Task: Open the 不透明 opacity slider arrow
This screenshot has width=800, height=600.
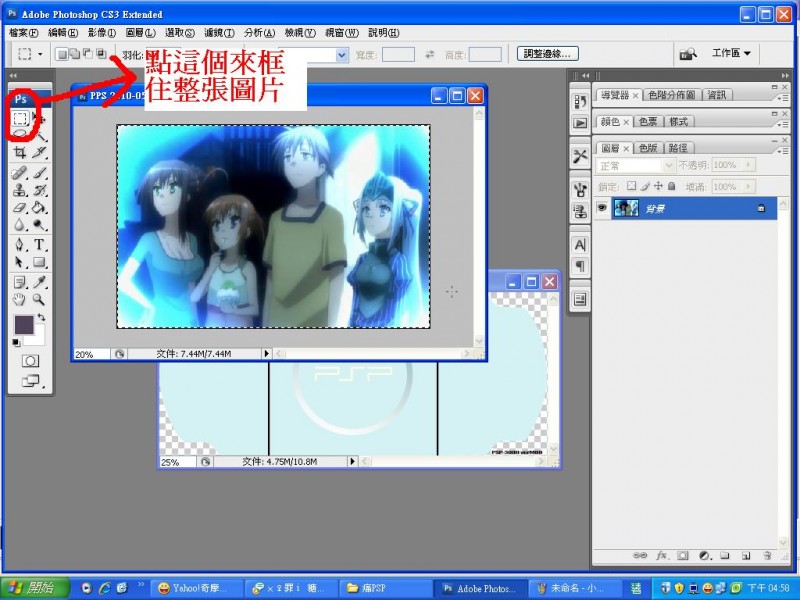Action: tap(748, 165)
